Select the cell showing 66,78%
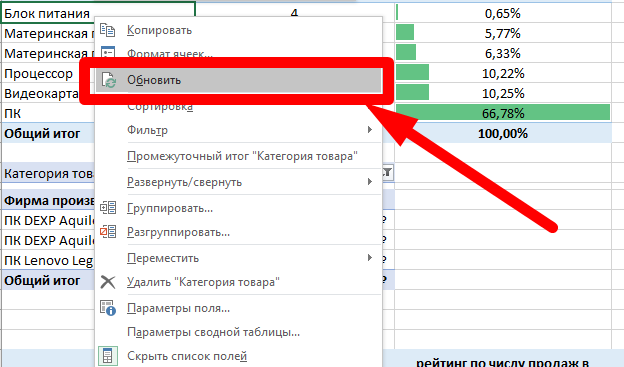This screenshot has height=367, width=624. pyautogui.click(x=503, y=113)
